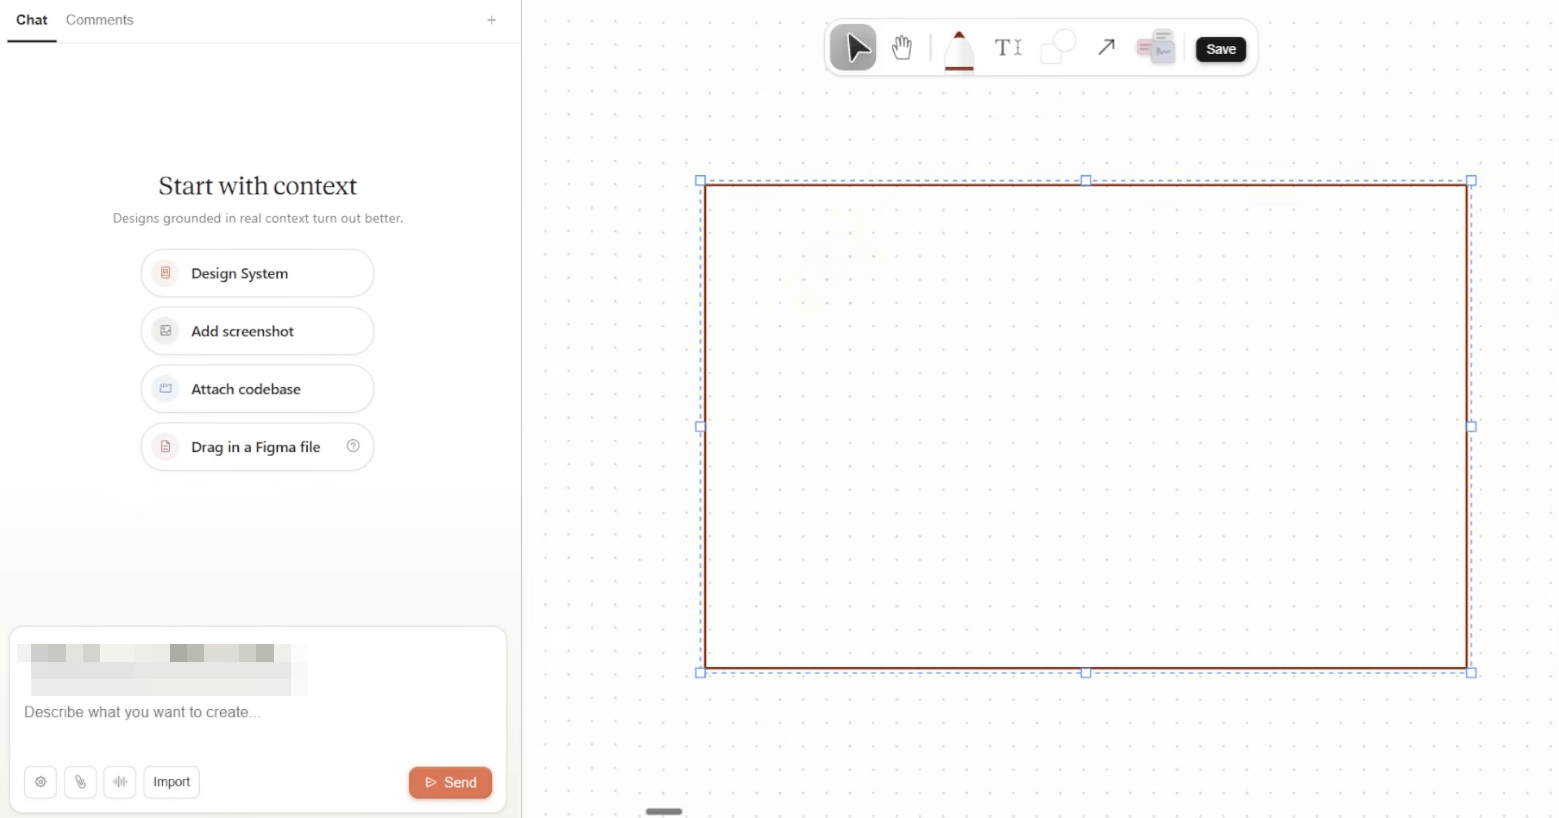Screen dimensions: 1559x818
Task: Click Add screenshot option
Action: (258, 331)
